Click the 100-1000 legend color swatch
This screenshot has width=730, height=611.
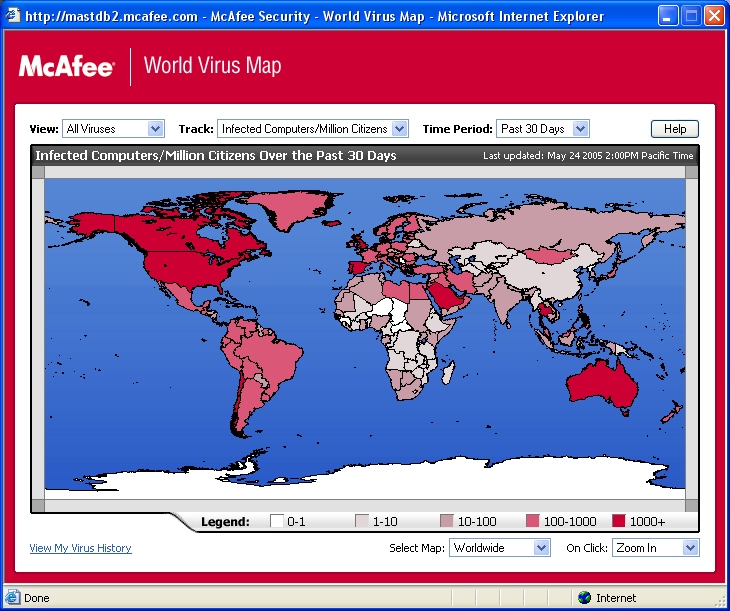point(533,521)
